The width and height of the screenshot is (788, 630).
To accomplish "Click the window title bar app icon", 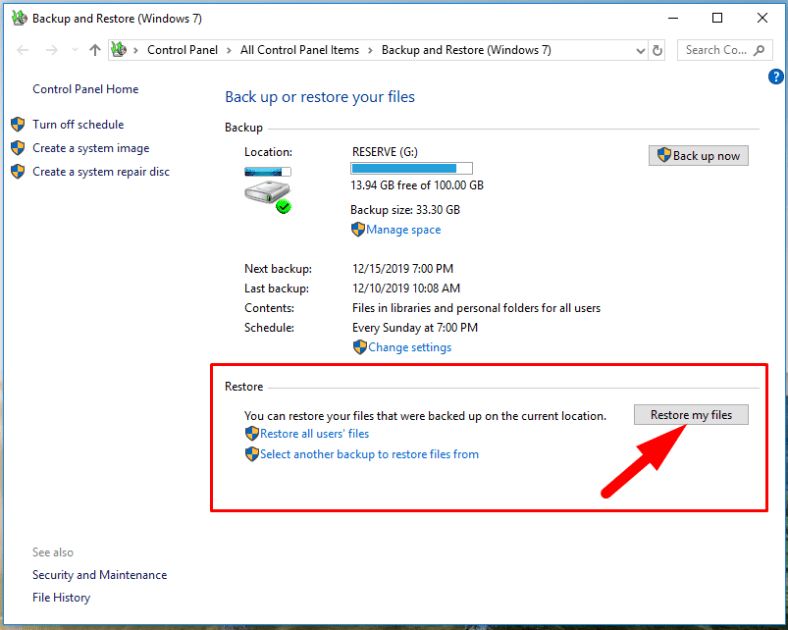I will (x=19, y=19).
